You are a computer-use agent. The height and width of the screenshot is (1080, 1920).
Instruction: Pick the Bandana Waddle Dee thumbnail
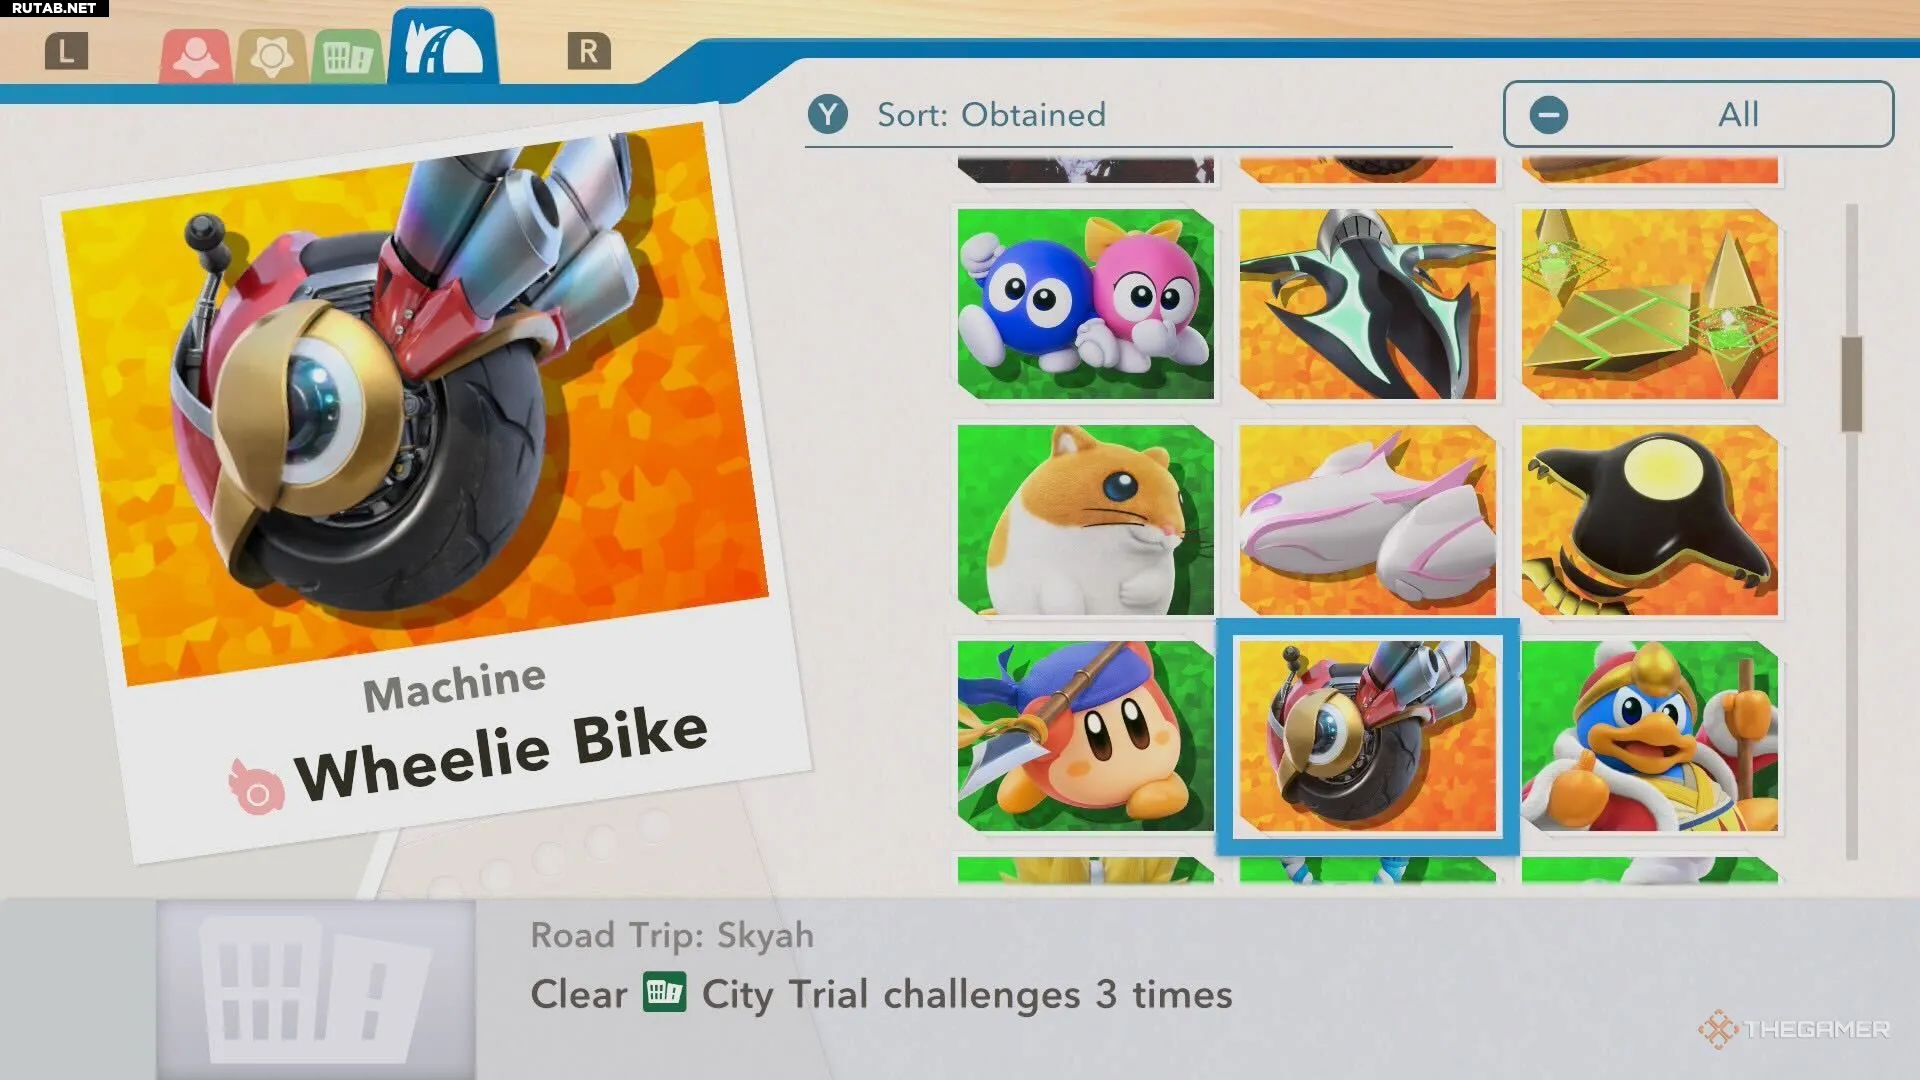(1086, 736)
